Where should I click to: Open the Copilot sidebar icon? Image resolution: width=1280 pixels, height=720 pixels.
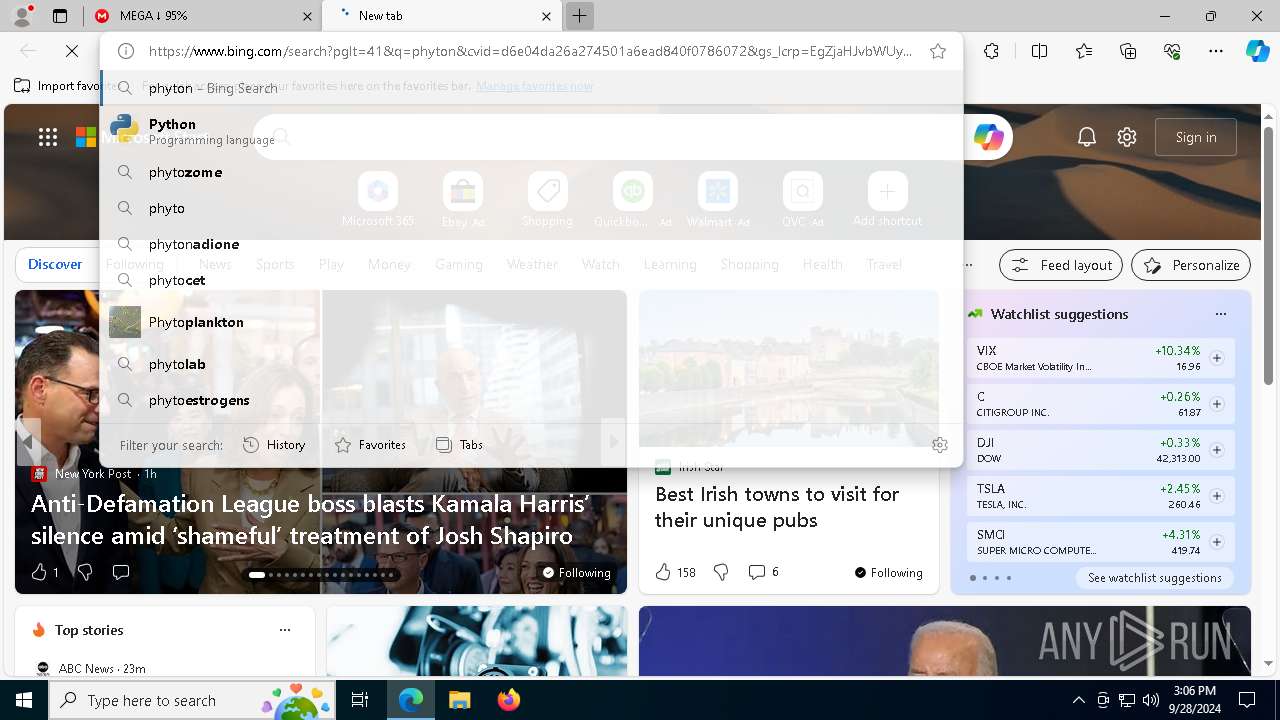(1257, 51)
